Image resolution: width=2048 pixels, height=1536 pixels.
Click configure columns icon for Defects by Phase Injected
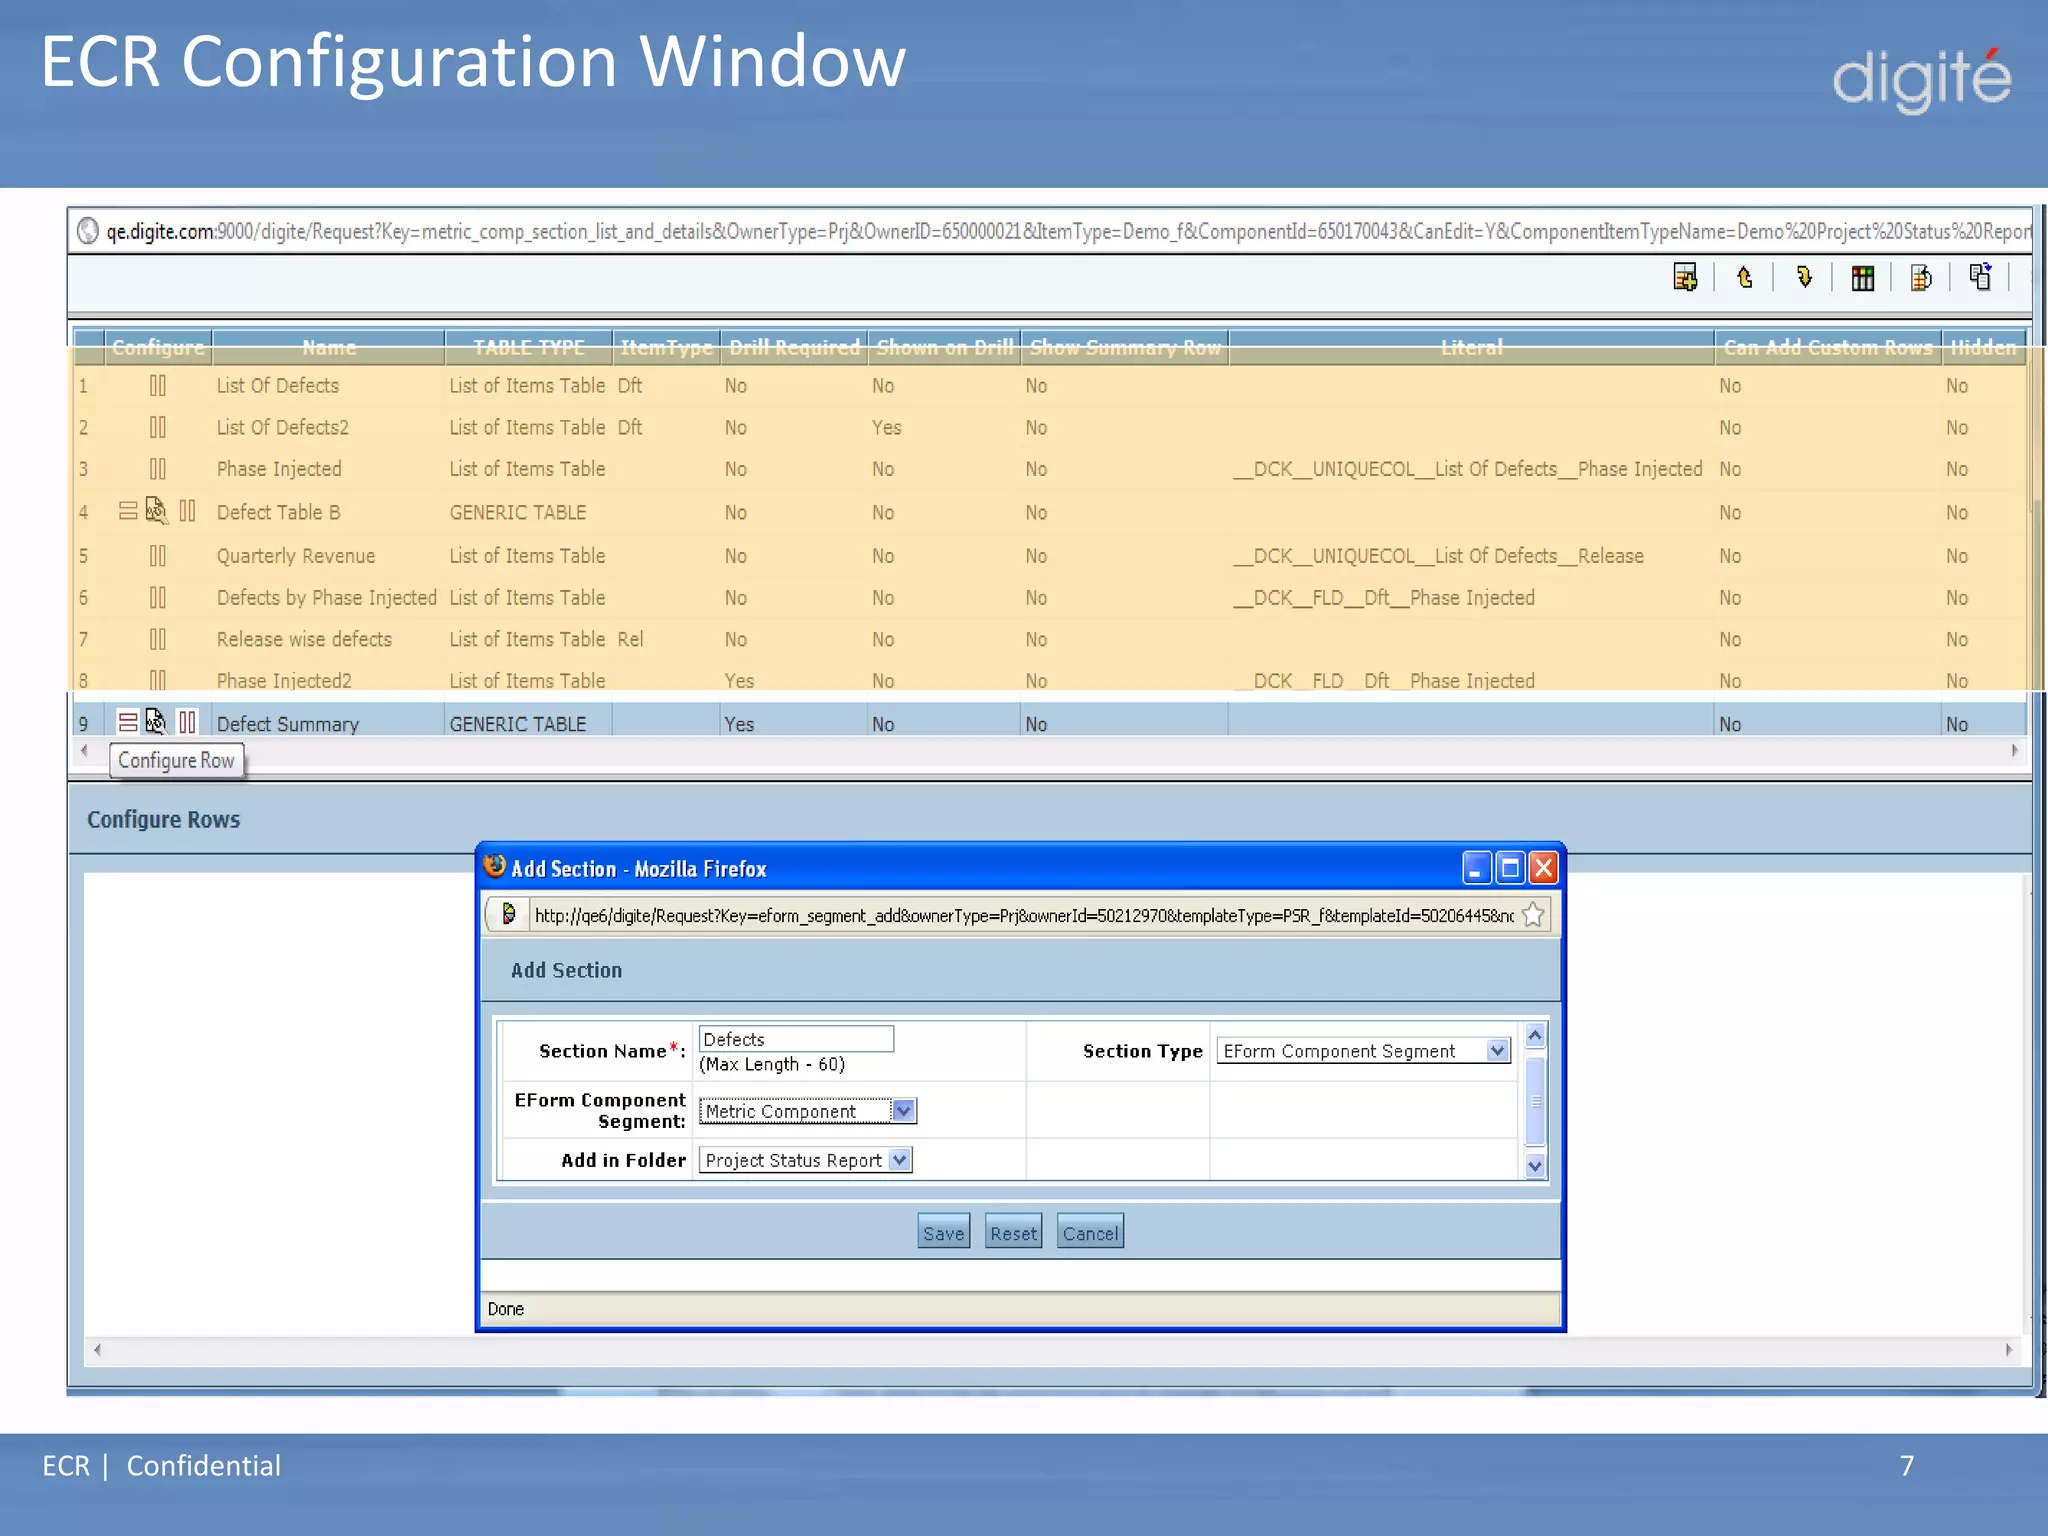coord(158,597)
